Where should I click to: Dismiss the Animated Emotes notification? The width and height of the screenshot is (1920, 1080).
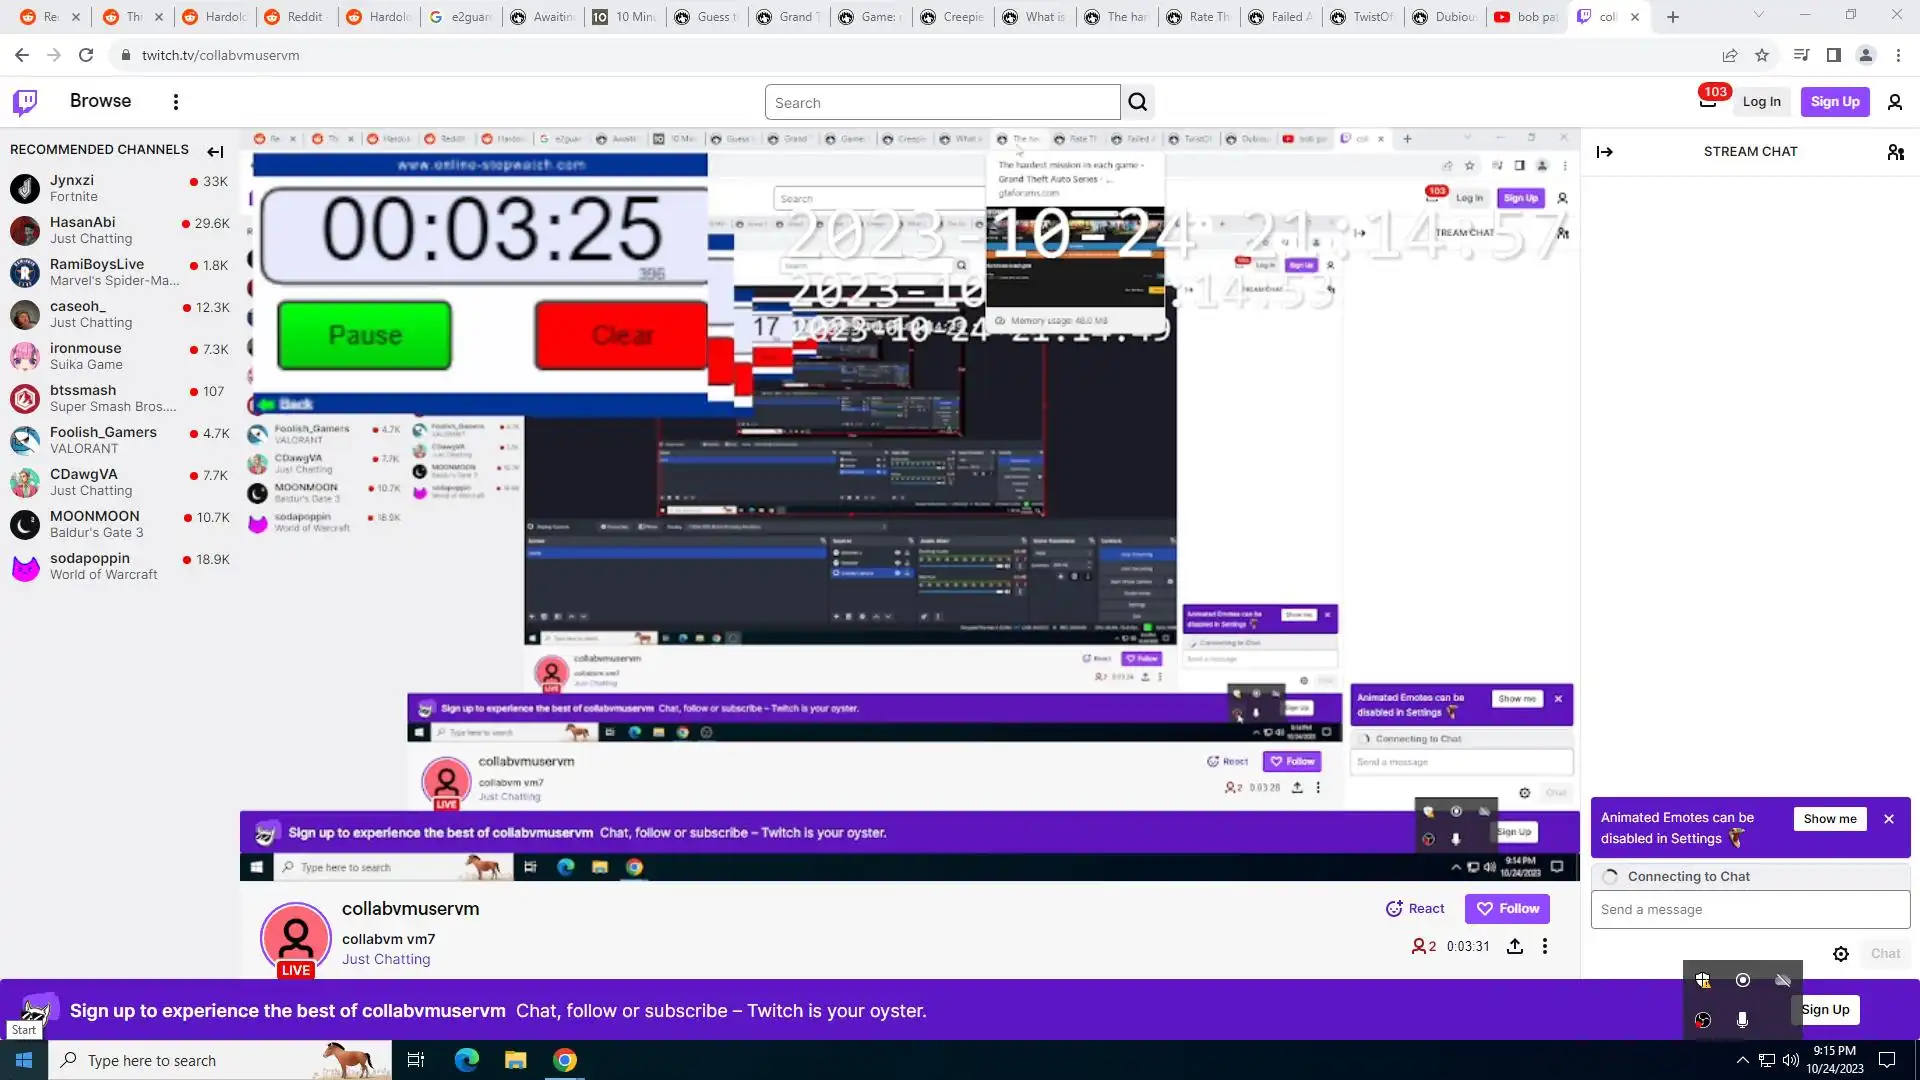point(1889,819)
